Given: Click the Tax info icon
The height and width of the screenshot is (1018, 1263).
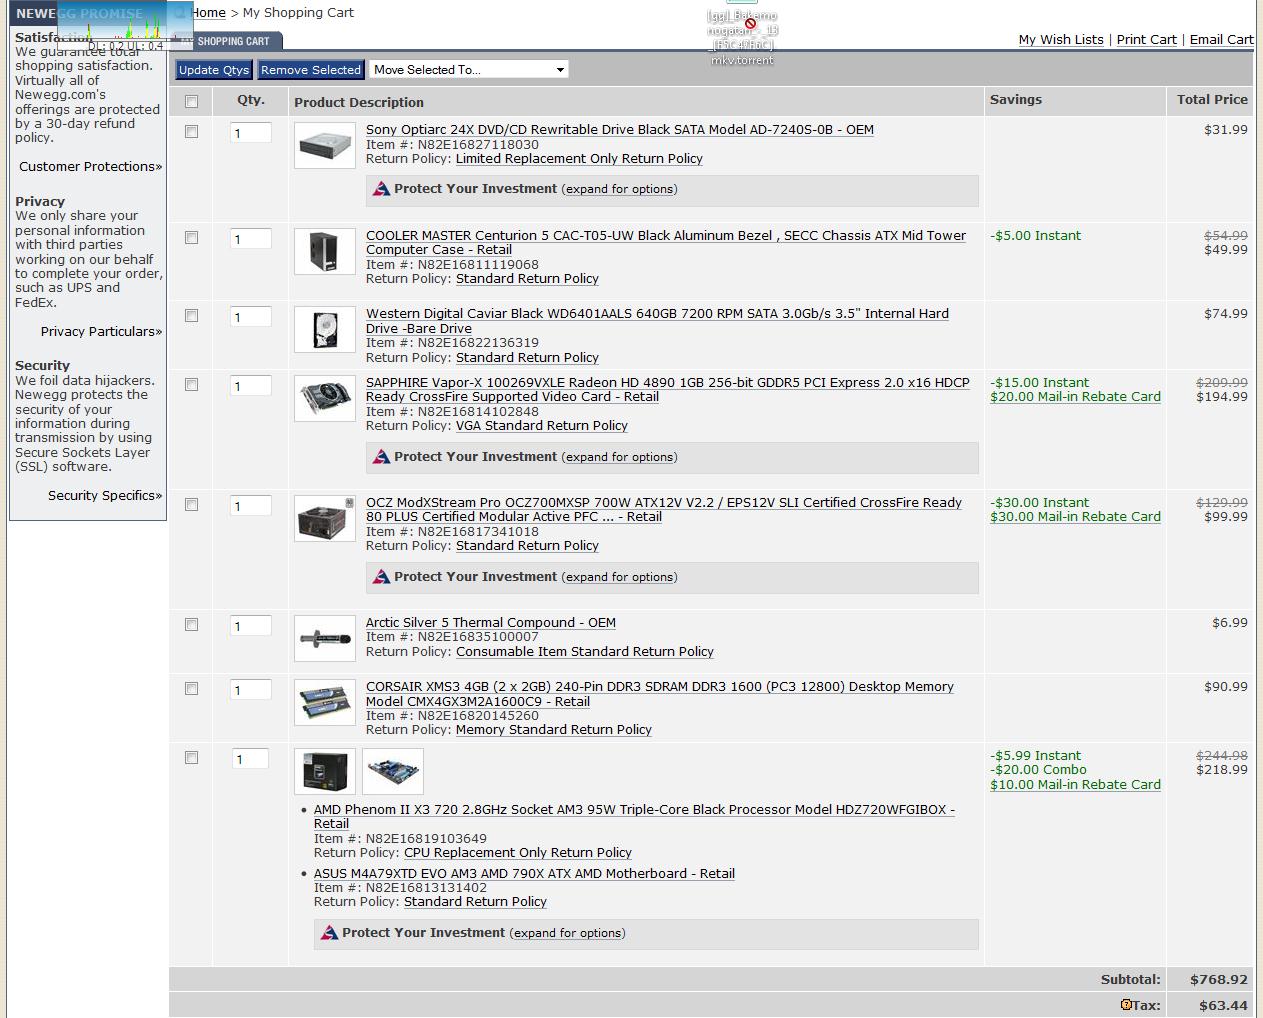Looking at the screenshot, I should pos(1126,1005).
